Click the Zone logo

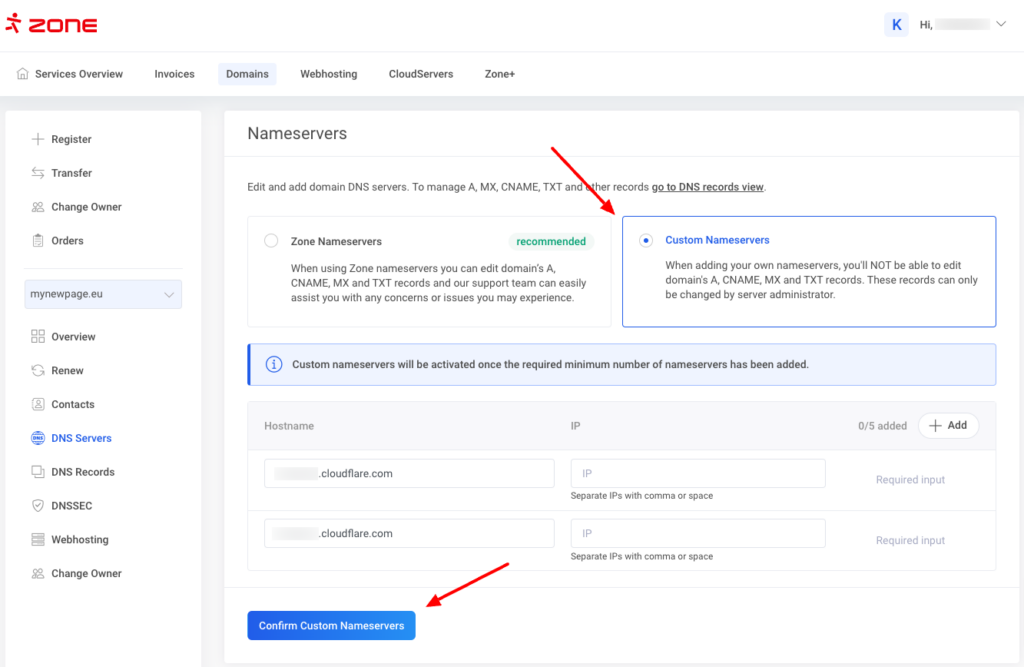(x=52, y=25)
